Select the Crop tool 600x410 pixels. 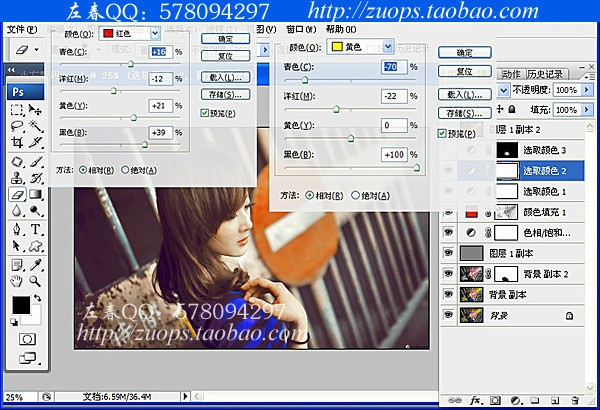pos(16,142)
